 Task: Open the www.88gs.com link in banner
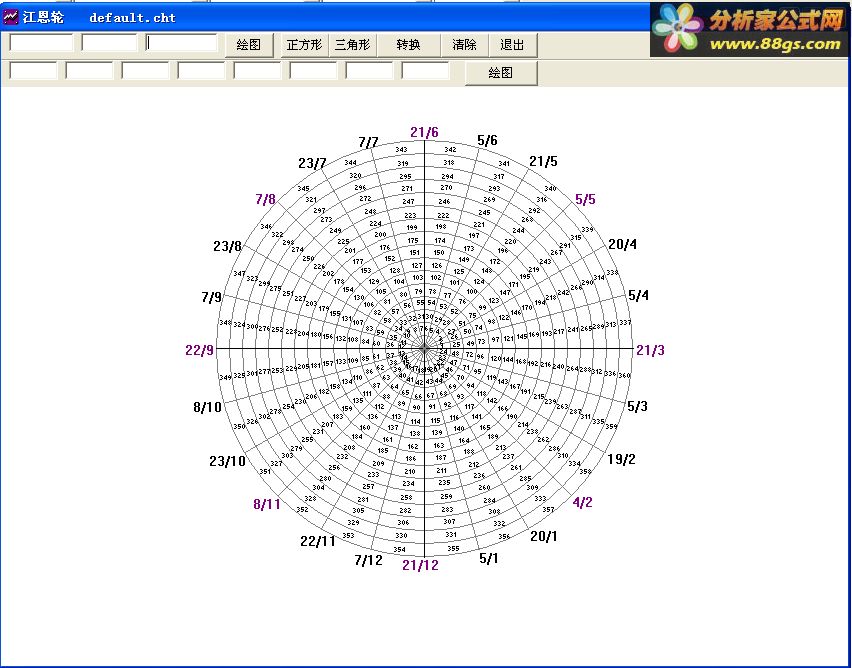coord(775,44)
